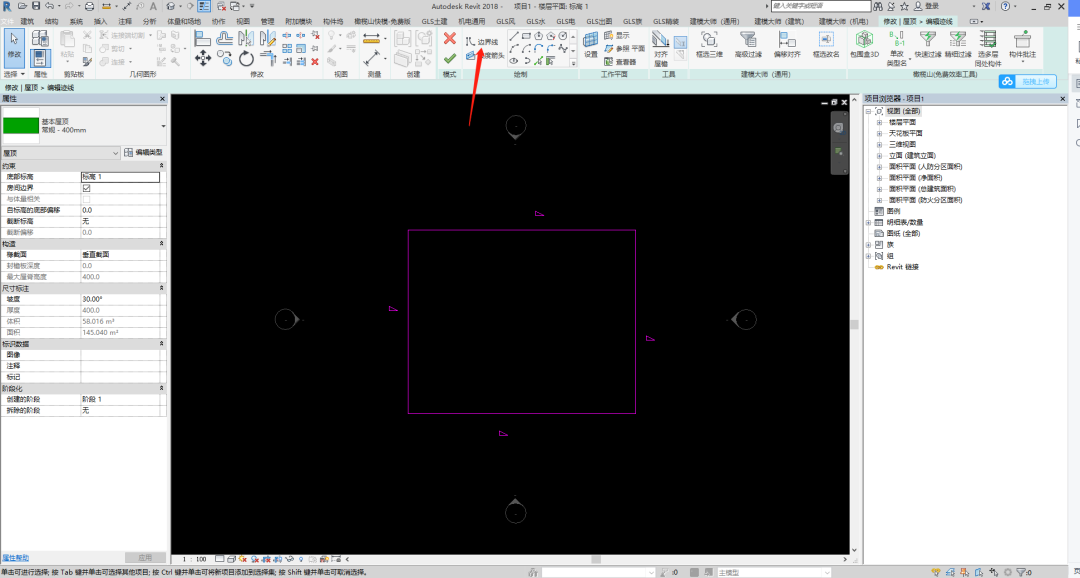The image size is (1080, 578).
Task: Open the 建筑 ribbon tab
Action: [27, 21]
